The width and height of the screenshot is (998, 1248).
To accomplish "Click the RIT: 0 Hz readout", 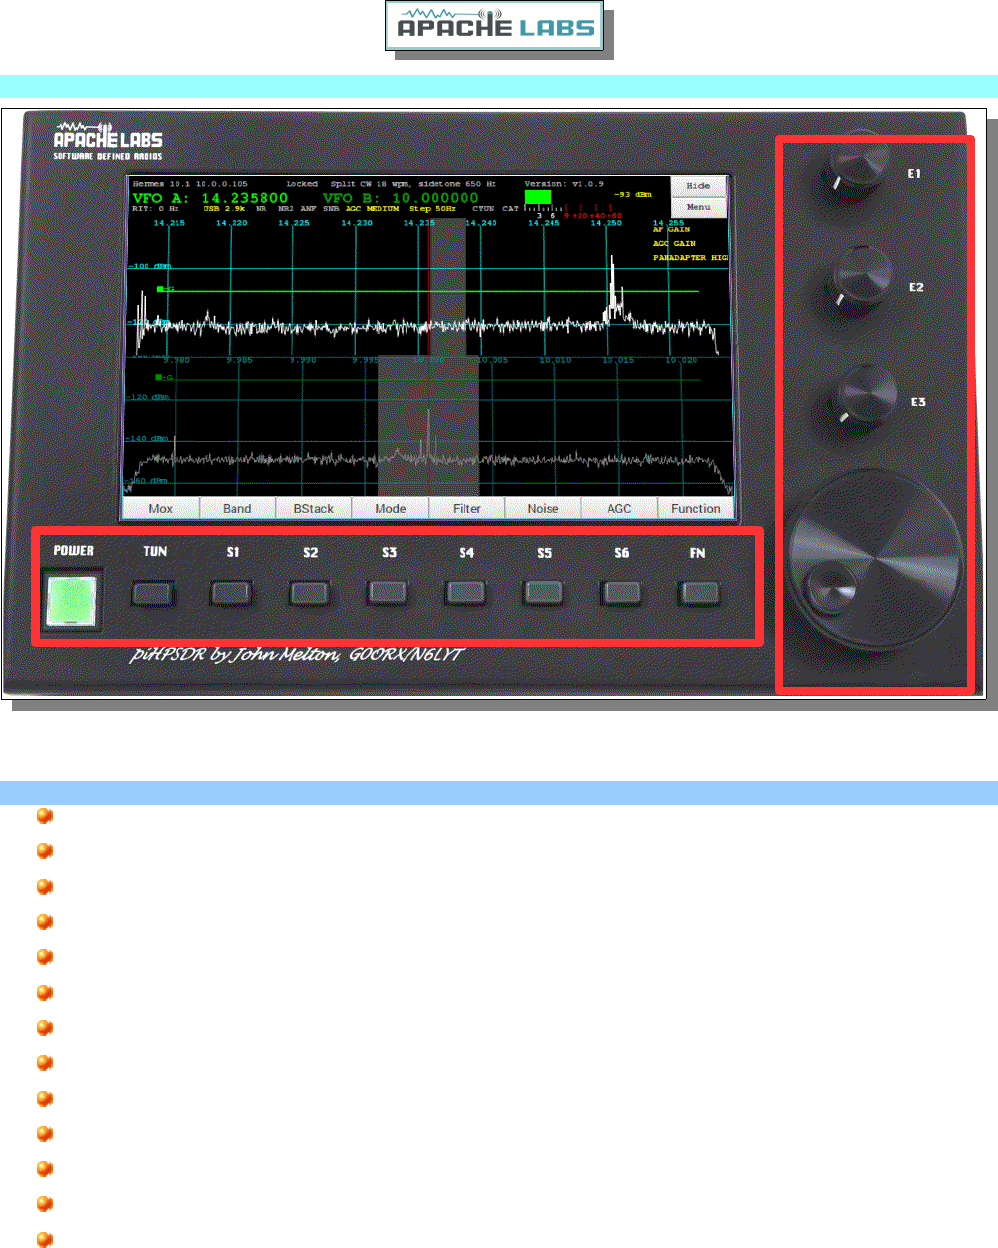I will 154,209.
